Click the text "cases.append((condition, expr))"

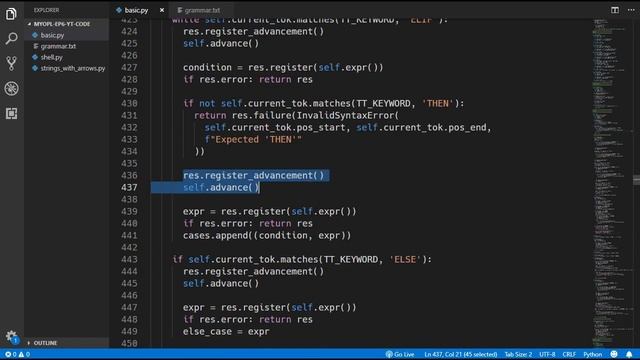tap(267, 236)
